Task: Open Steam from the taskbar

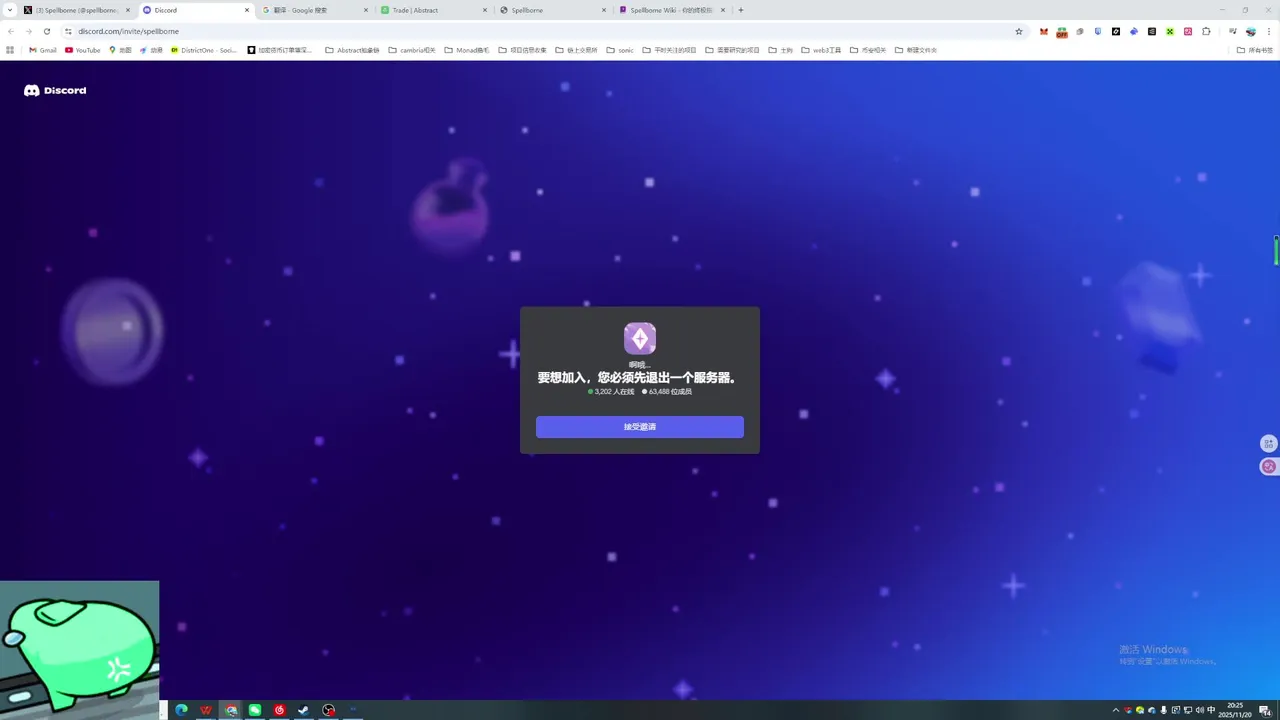Action: tap(304, 710)
